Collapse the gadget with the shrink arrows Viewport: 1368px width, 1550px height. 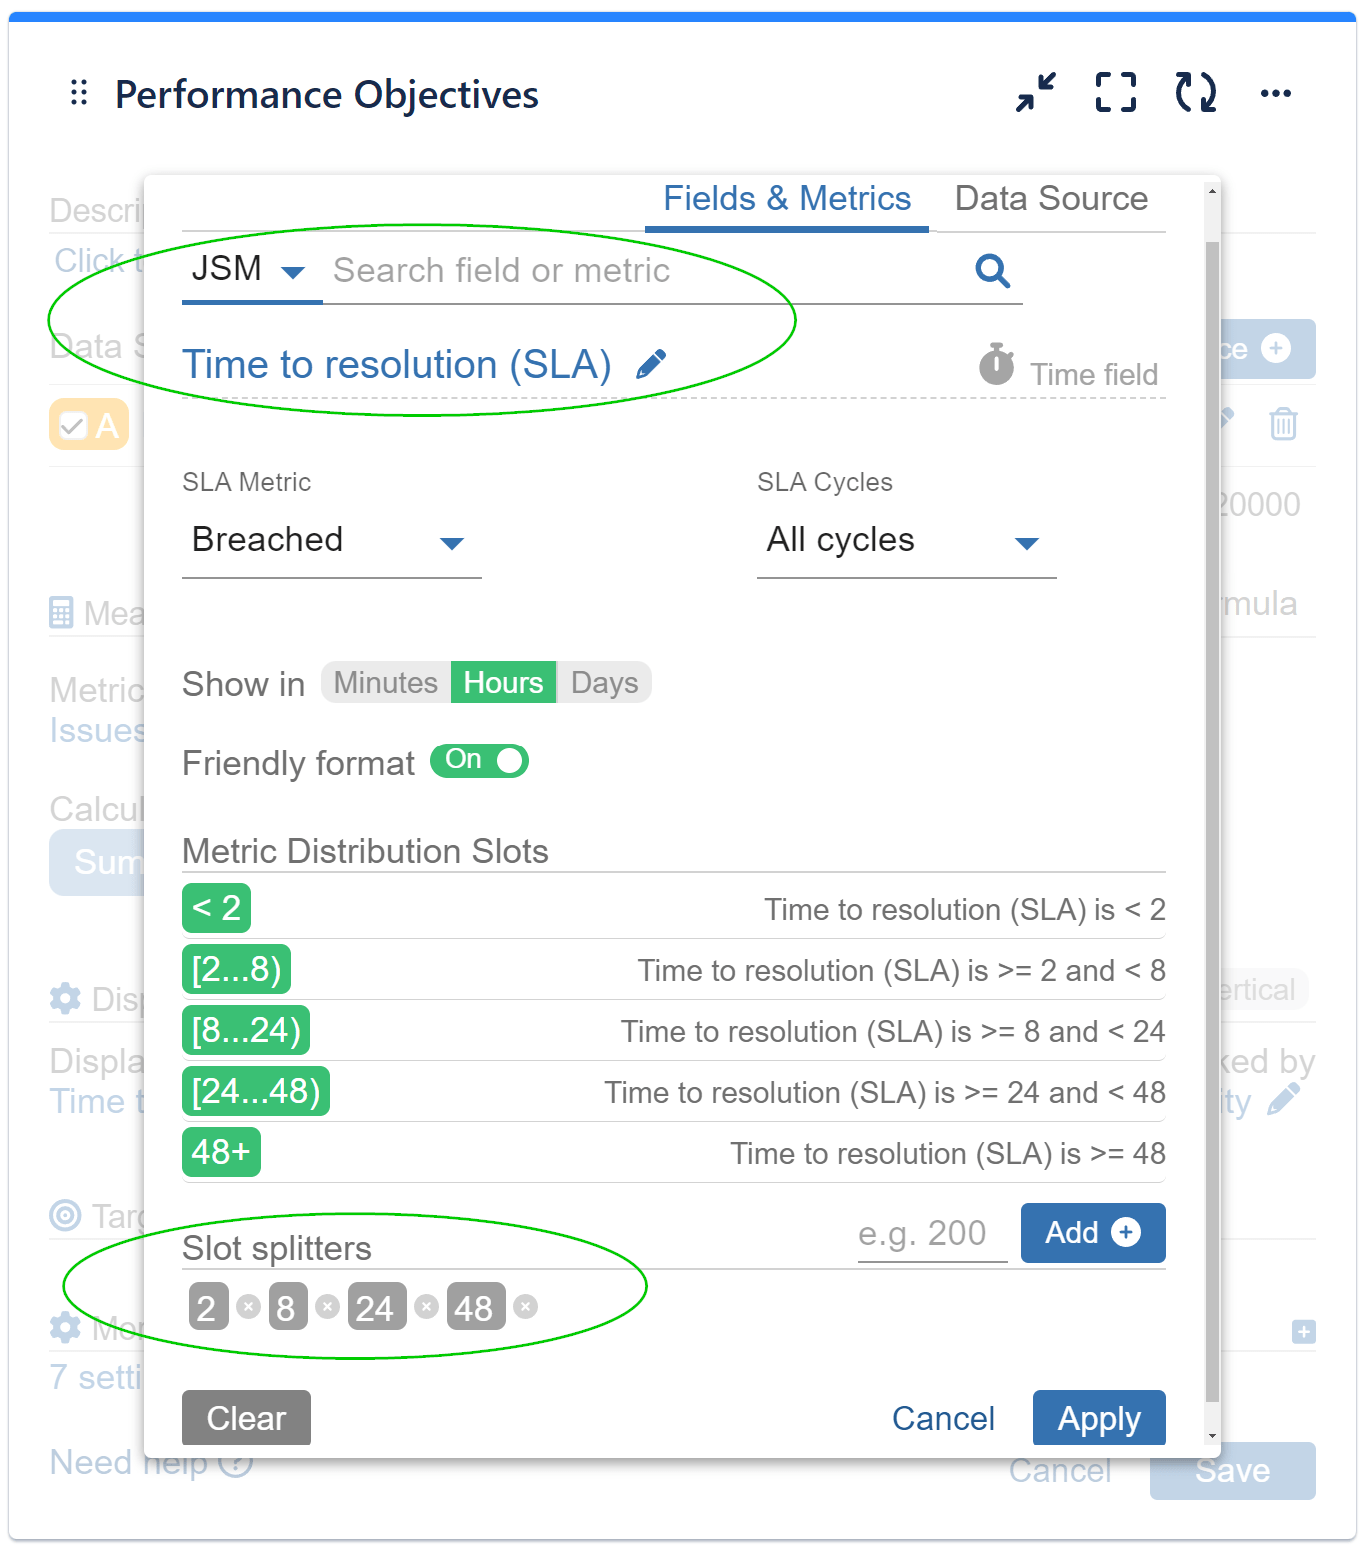click(x=1035, y=93)
